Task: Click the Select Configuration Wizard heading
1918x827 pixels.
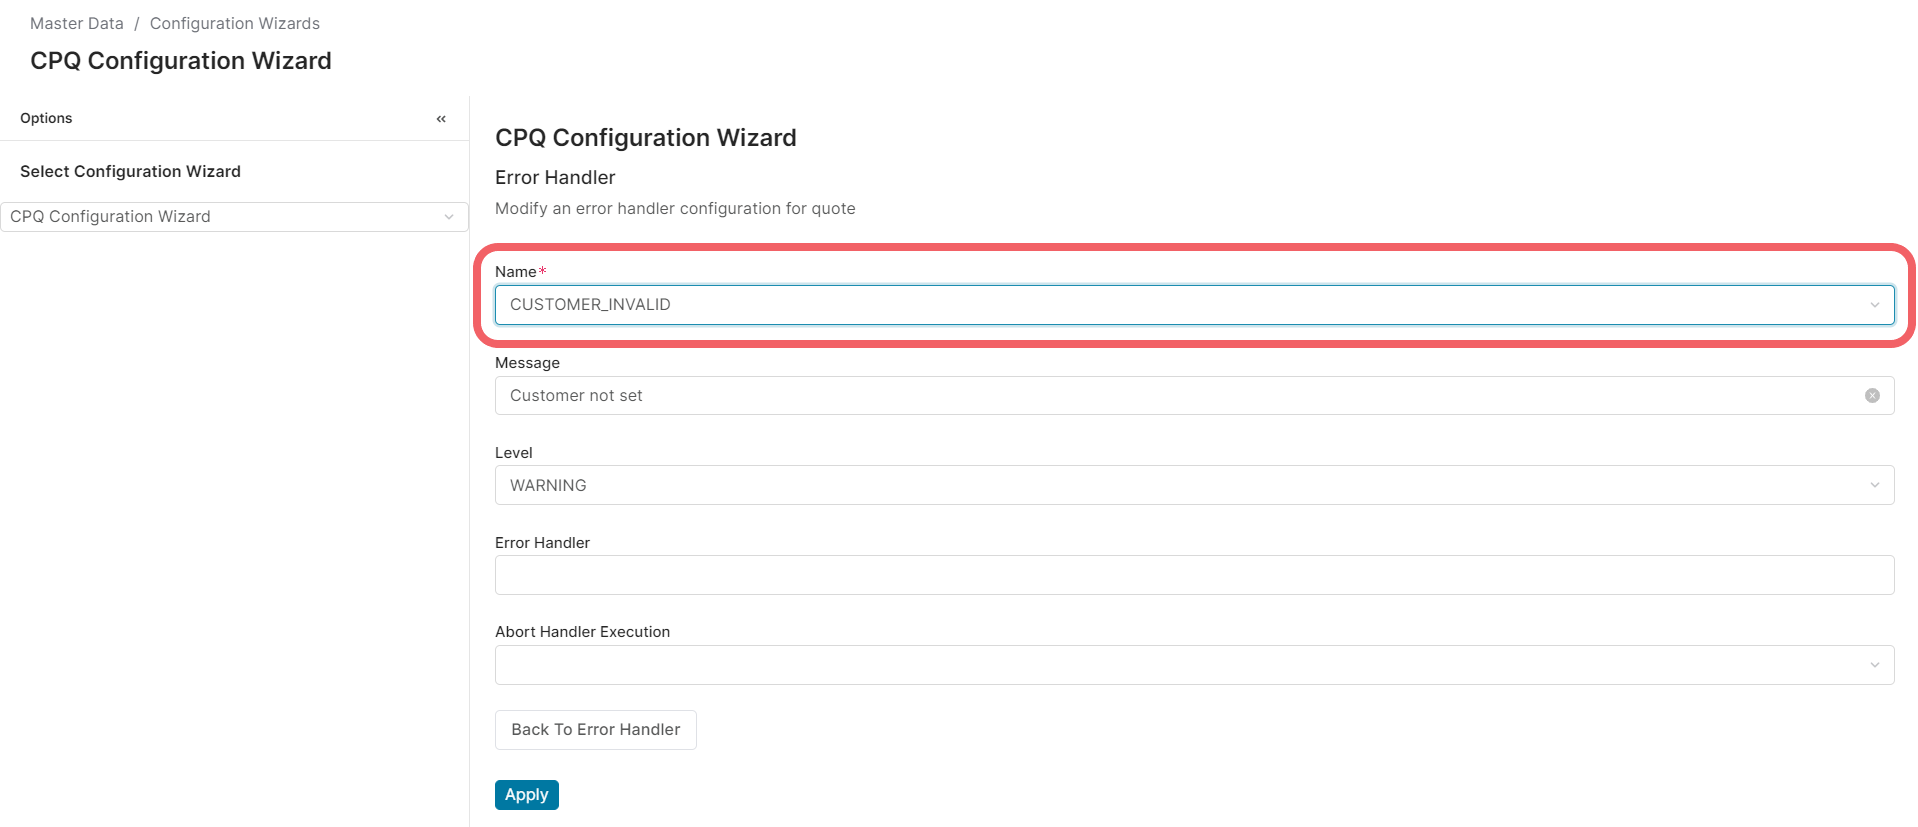Action: coord(130,171)
